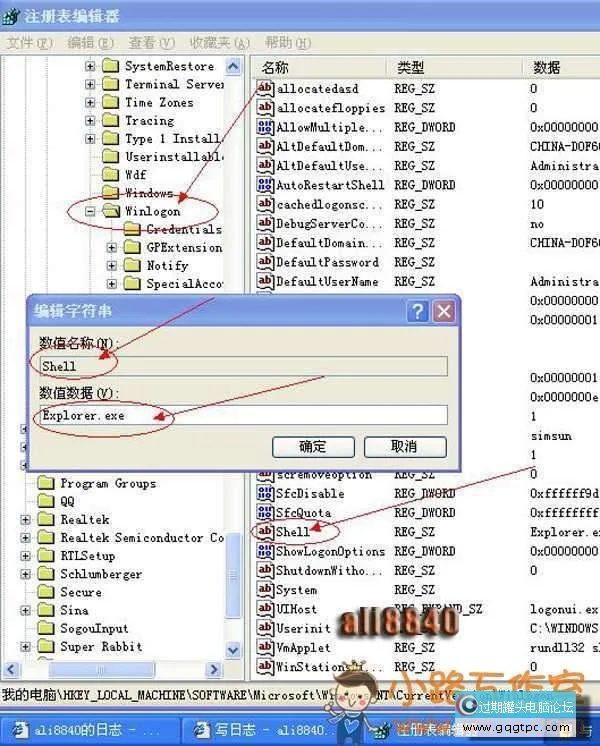Select the AltDefaultUse value name
Viewport: 600px width, 746px height.
[329, 166]
